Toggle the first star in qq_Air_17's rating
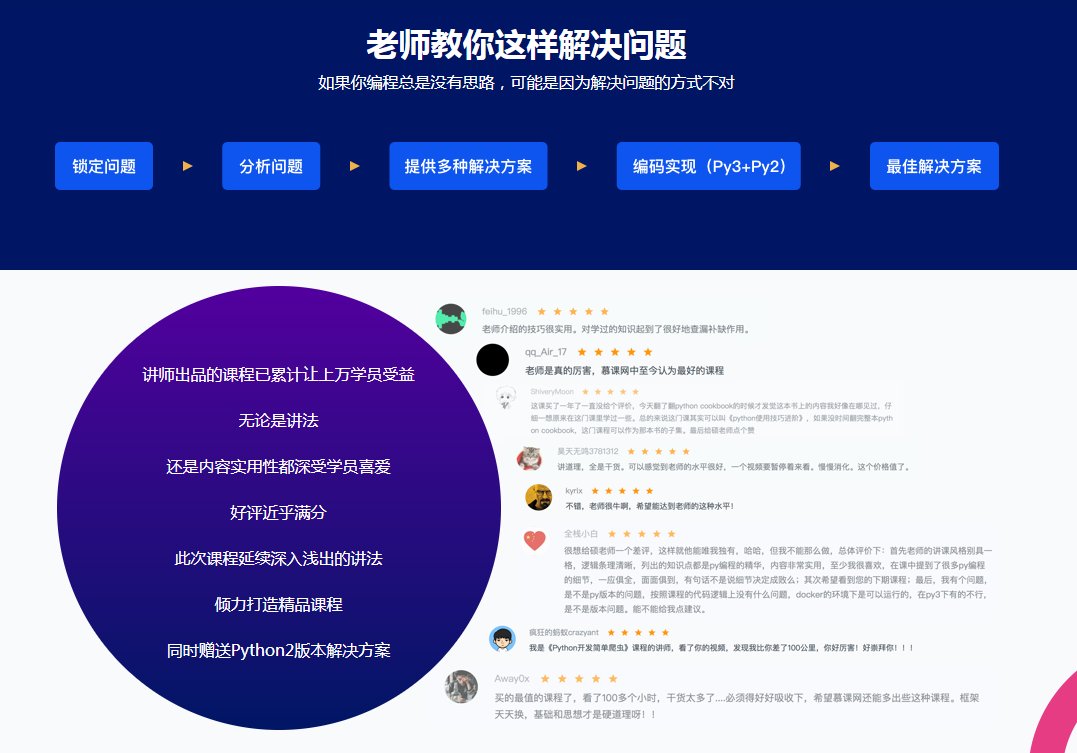Screen dimensions: 1077x753 584,351
